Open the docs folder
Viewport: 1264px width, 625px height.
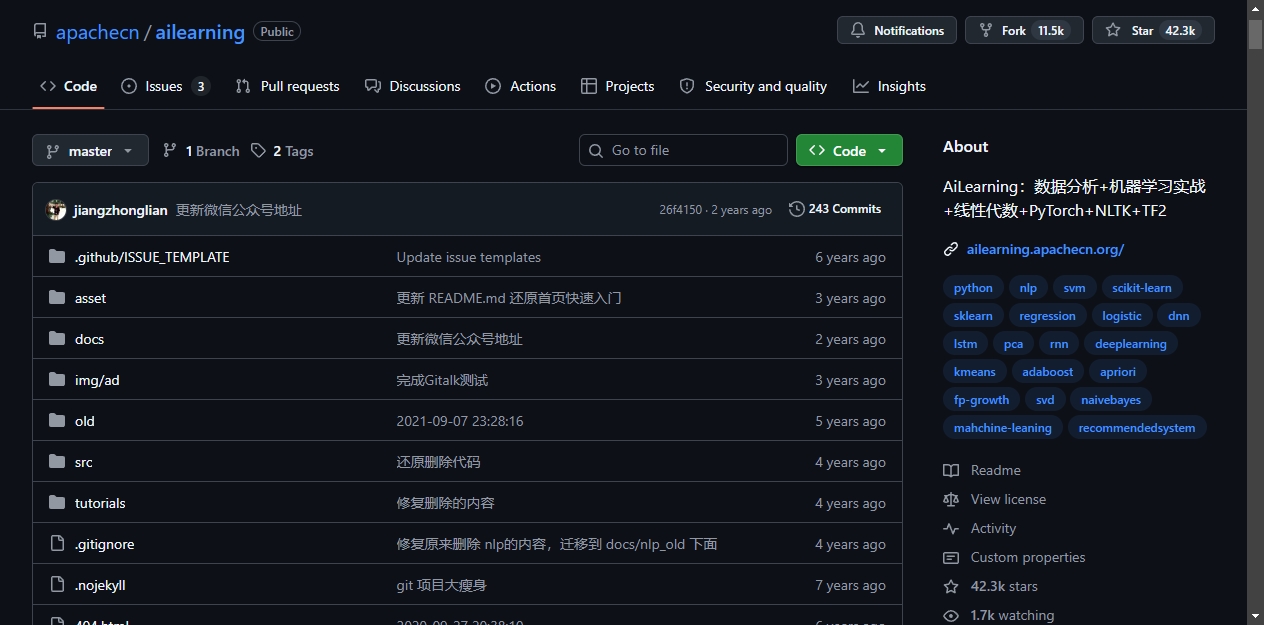point(89,339)
